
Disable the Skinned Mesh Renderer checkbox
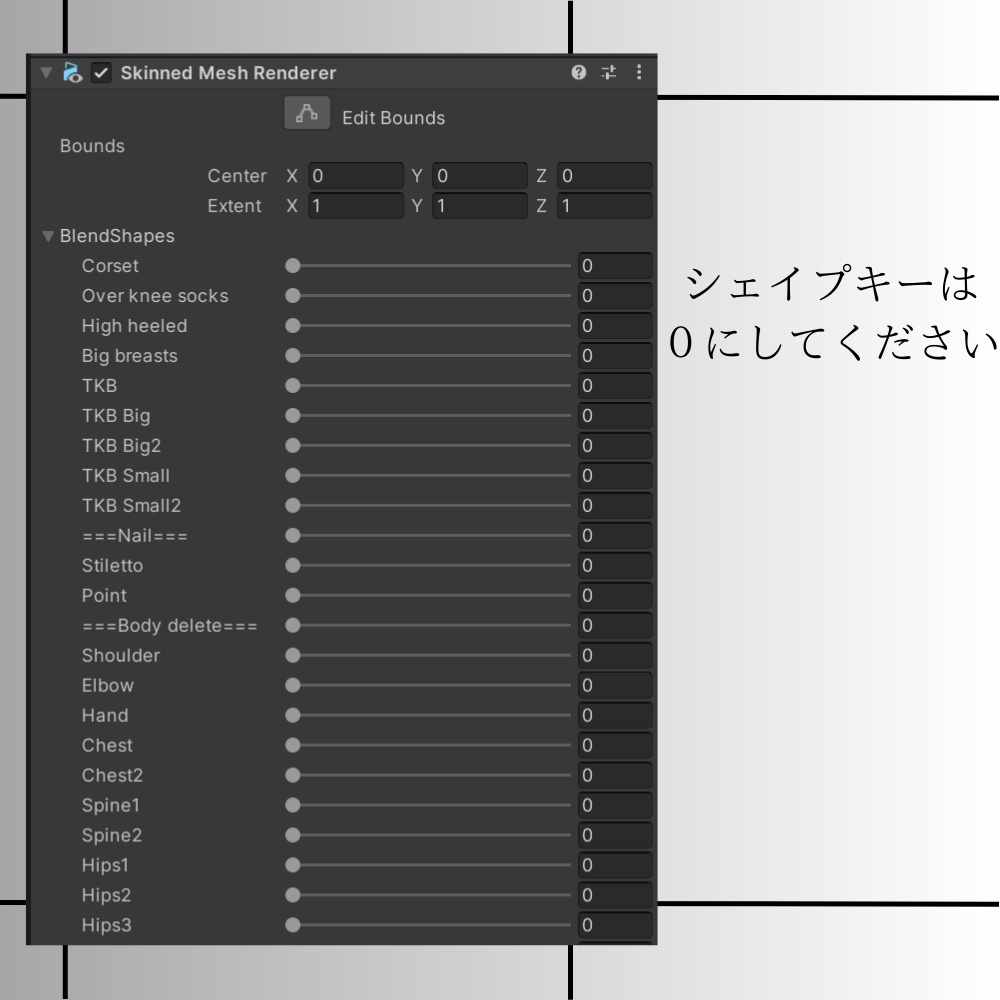point(101,73)
